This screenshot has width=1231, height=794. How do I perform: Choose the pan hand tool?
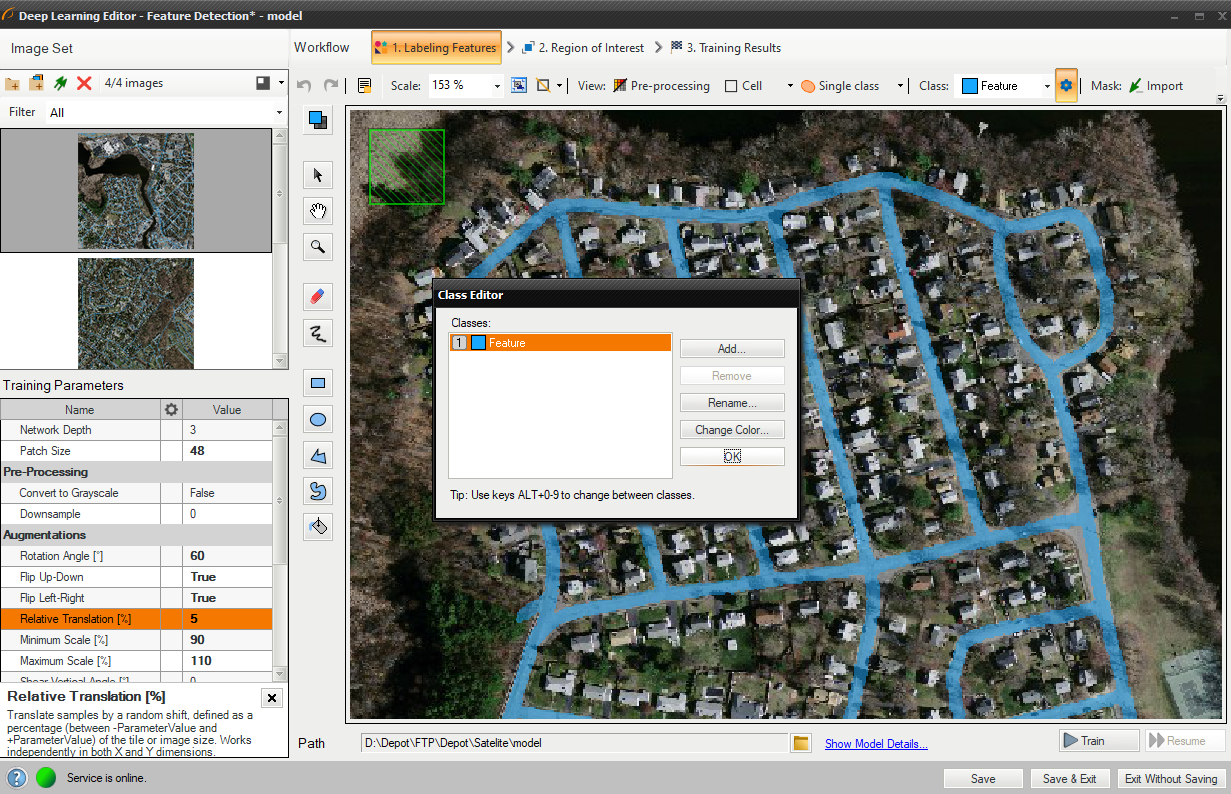(318, 211)
